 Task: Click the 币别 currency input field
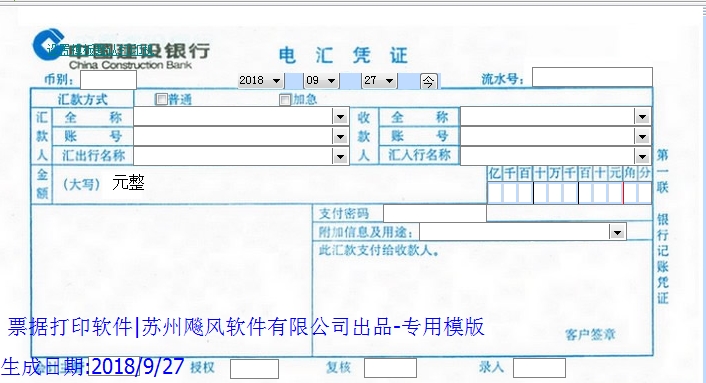(x=108, y=80)
